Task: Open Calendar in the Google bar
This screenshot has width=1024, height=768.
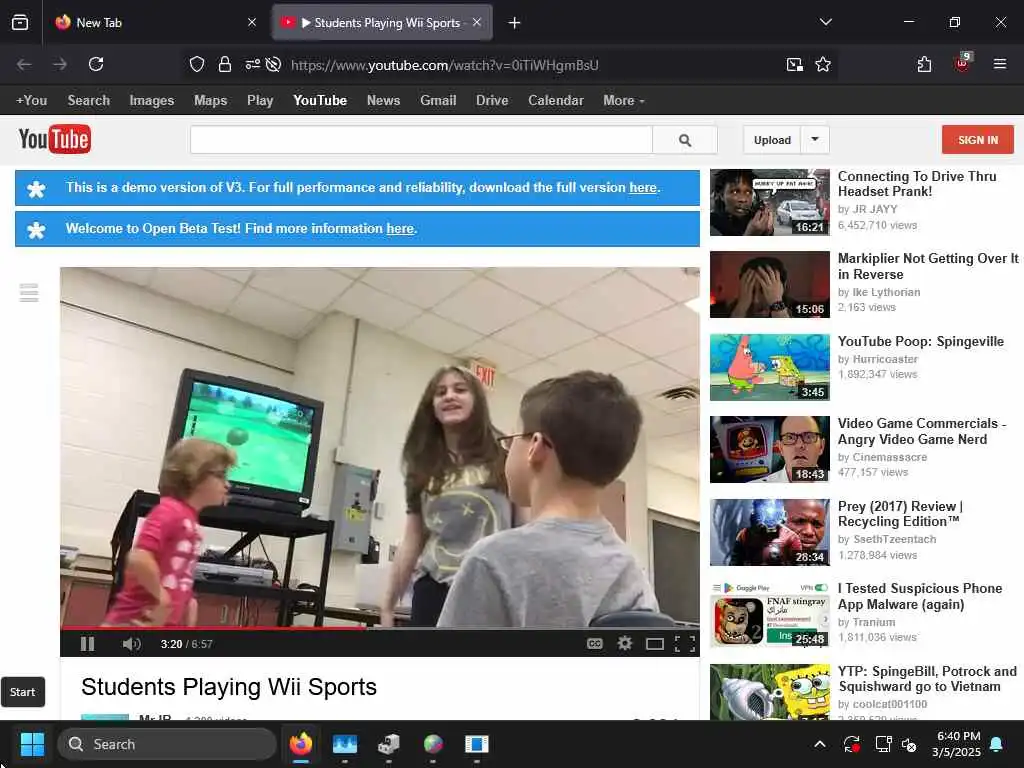Action: tap(556, 101)
